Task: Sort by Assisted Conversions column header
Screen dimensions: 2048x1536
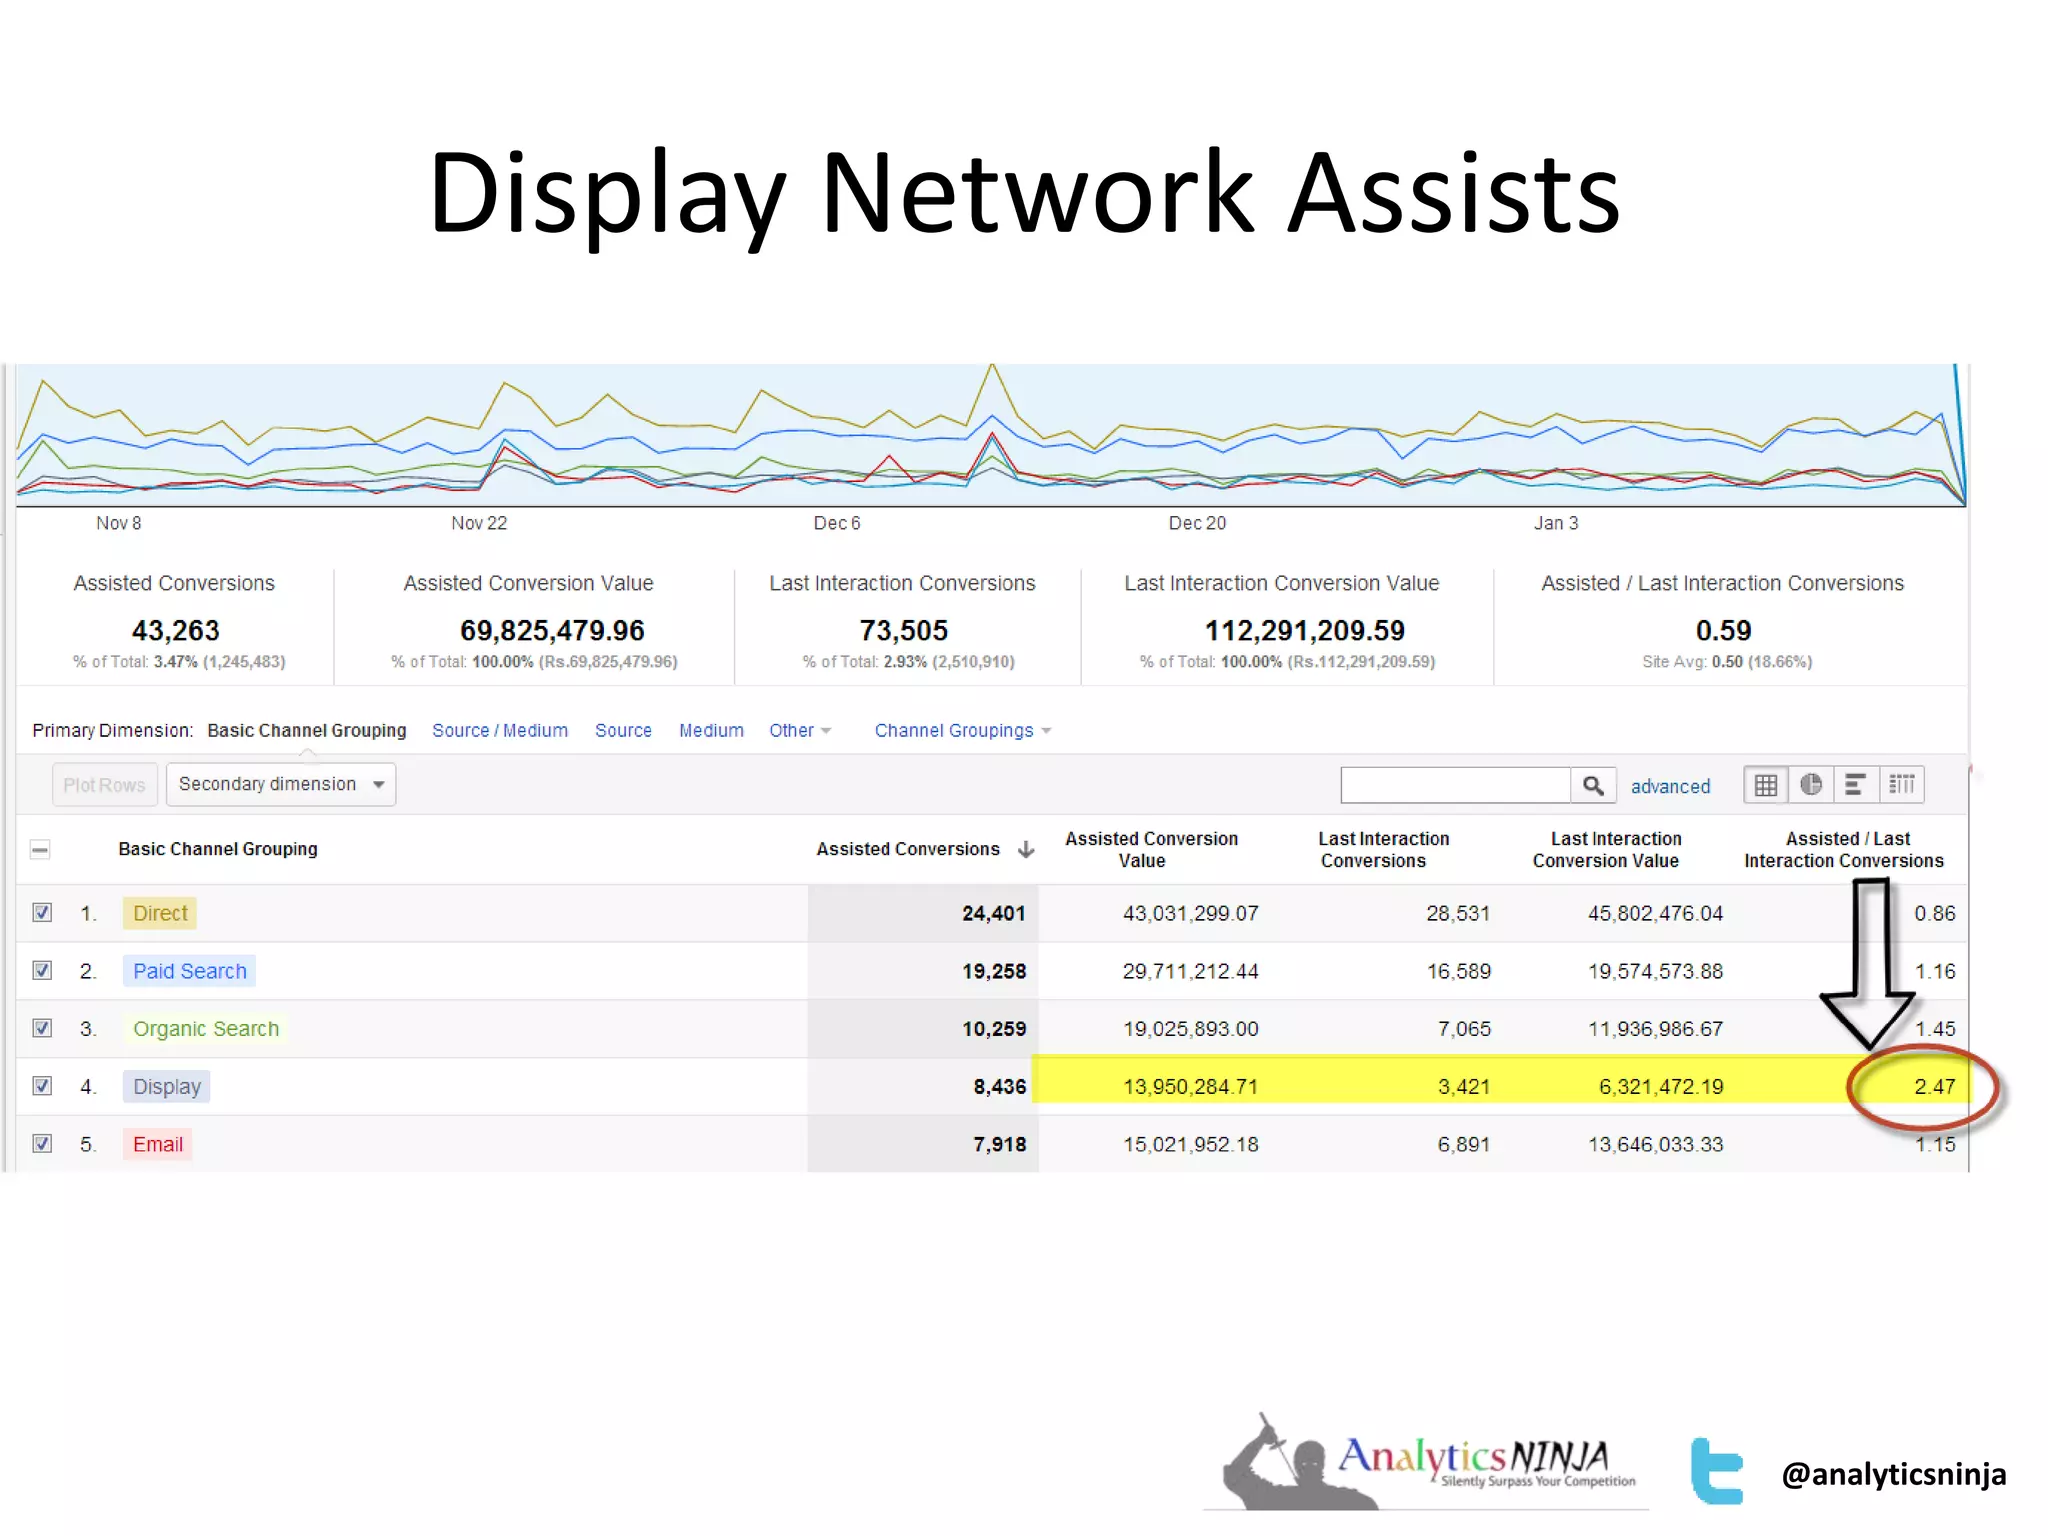Action: pyautogui.click(x=908, y=849)
